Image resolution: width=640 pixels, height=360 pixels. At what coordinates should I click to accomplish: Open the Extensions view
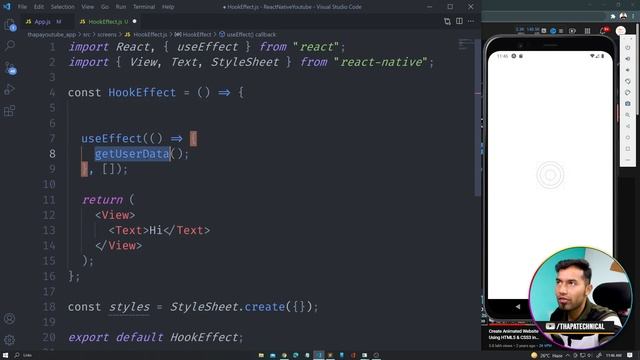10,111
